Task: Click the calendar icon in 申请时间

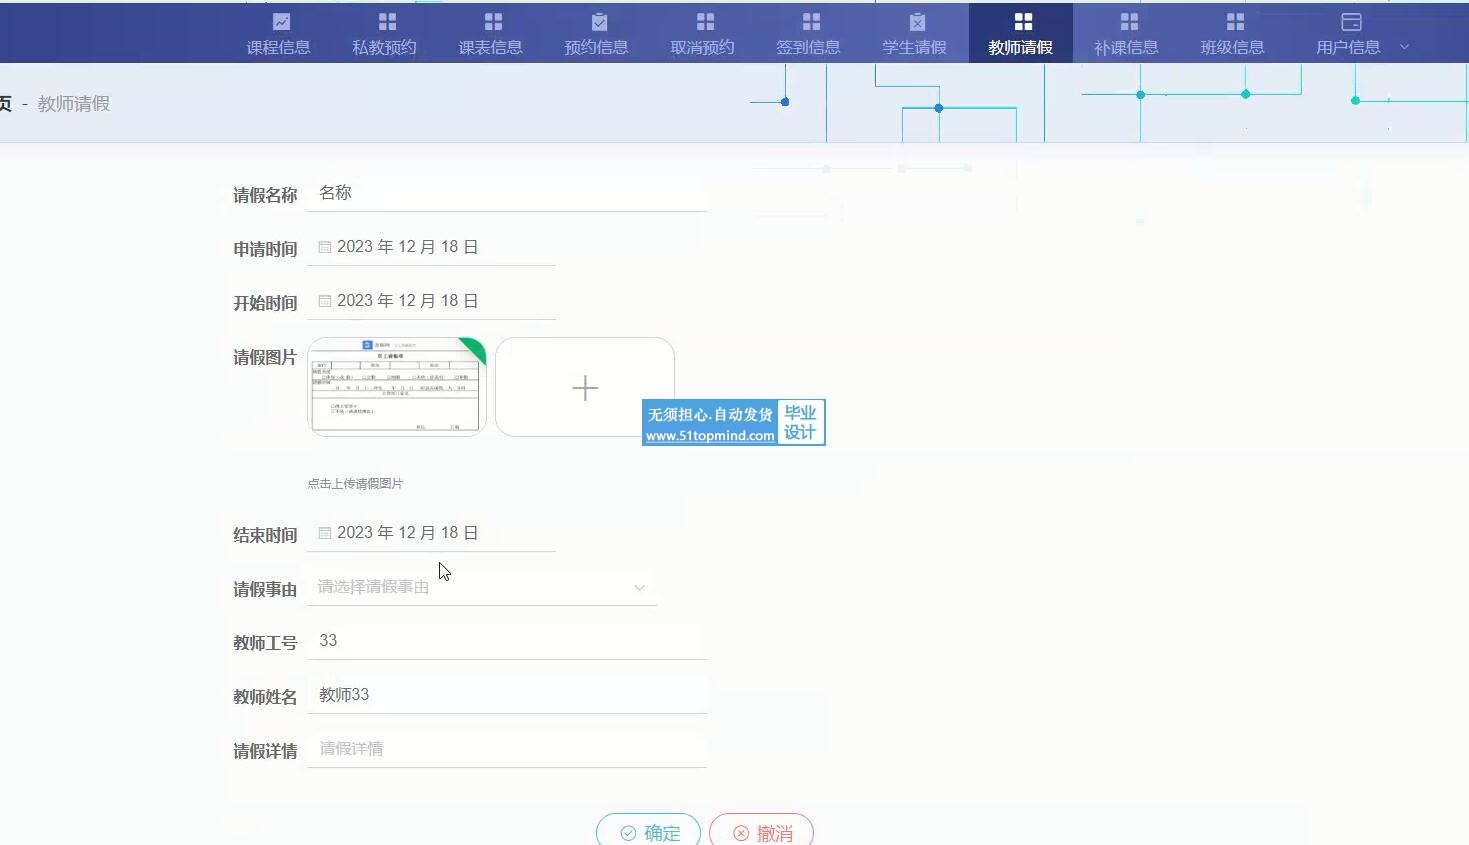Action: (x=325, y=247)
